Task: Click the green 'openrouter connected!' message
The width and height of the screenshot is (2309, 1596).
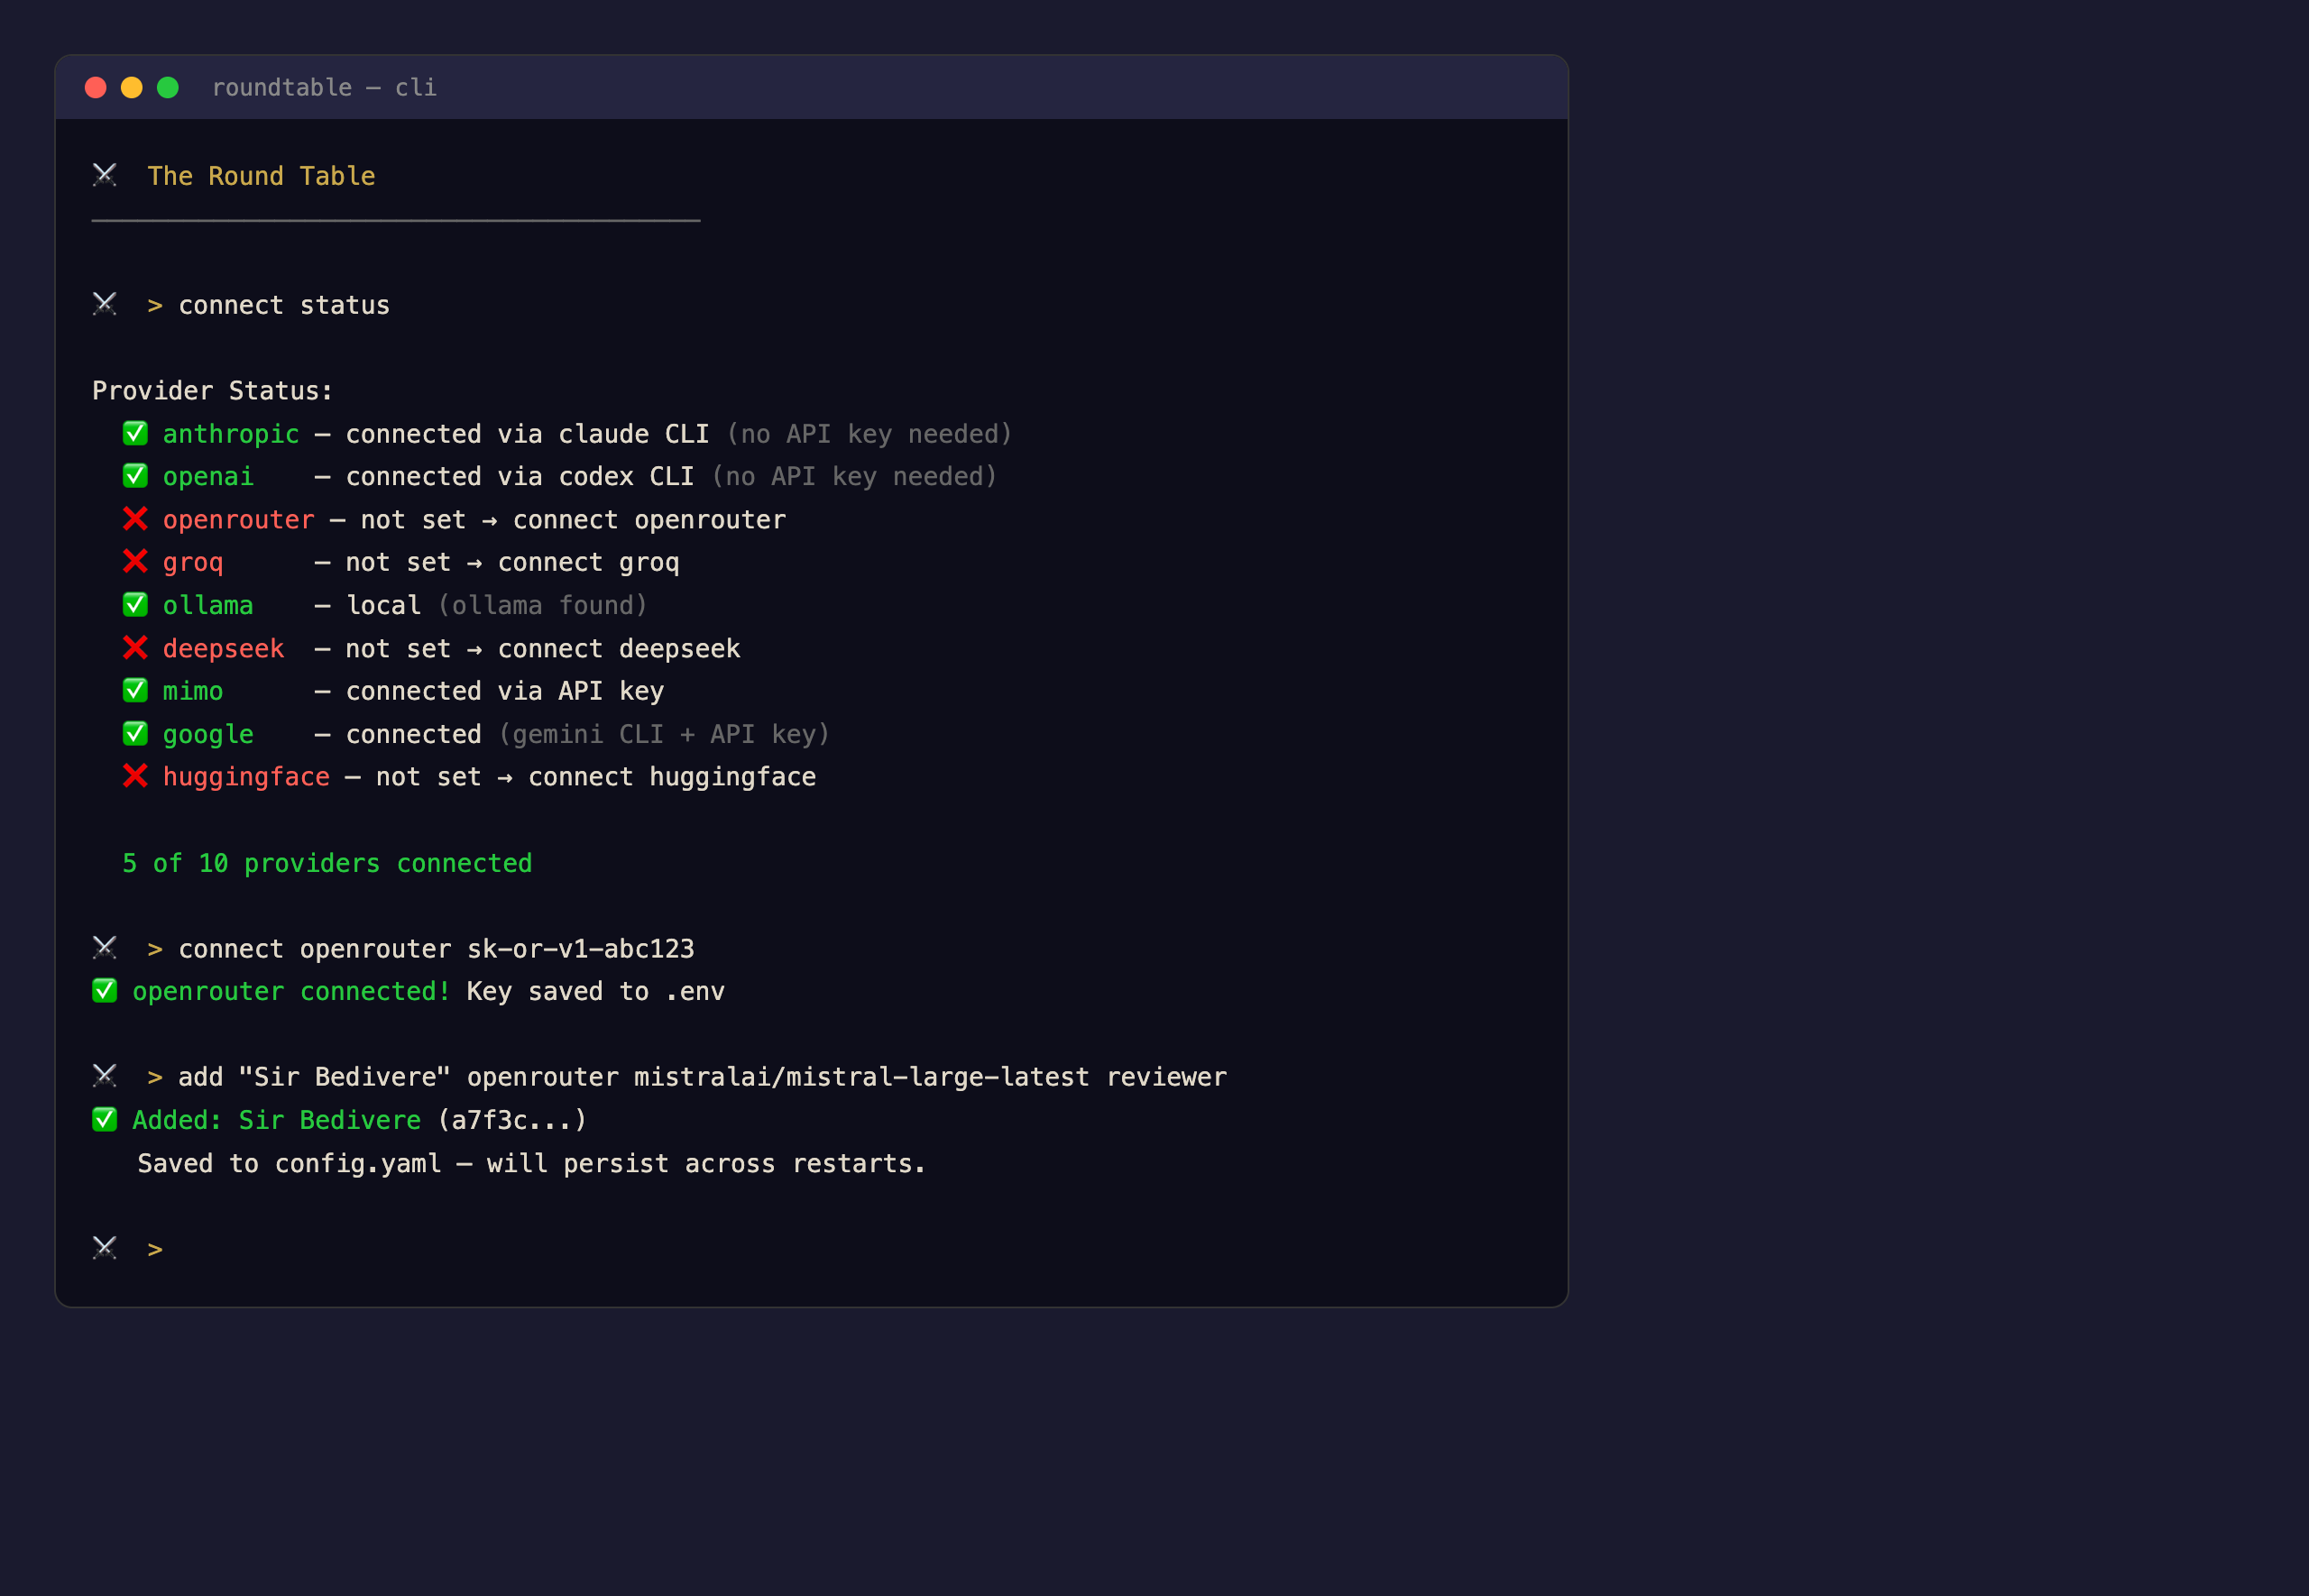Action: point(291,991)
